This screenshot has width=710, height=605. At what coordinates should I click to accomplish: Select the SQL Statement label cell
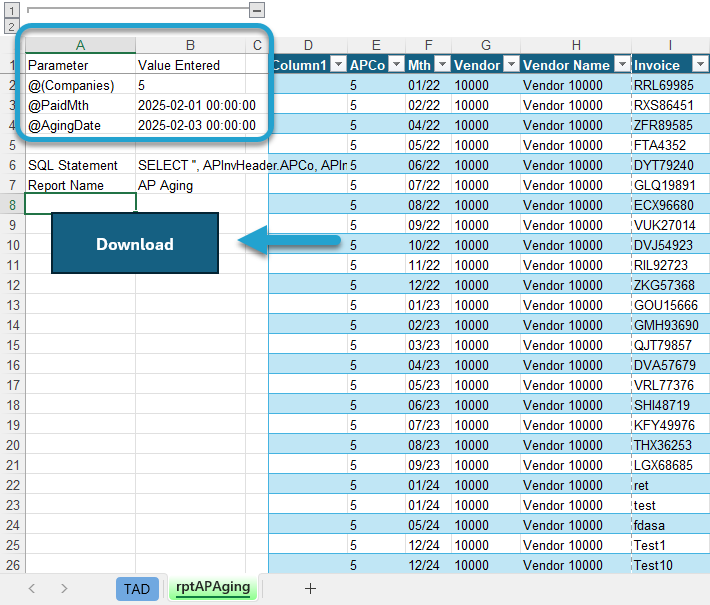(80, 165)
